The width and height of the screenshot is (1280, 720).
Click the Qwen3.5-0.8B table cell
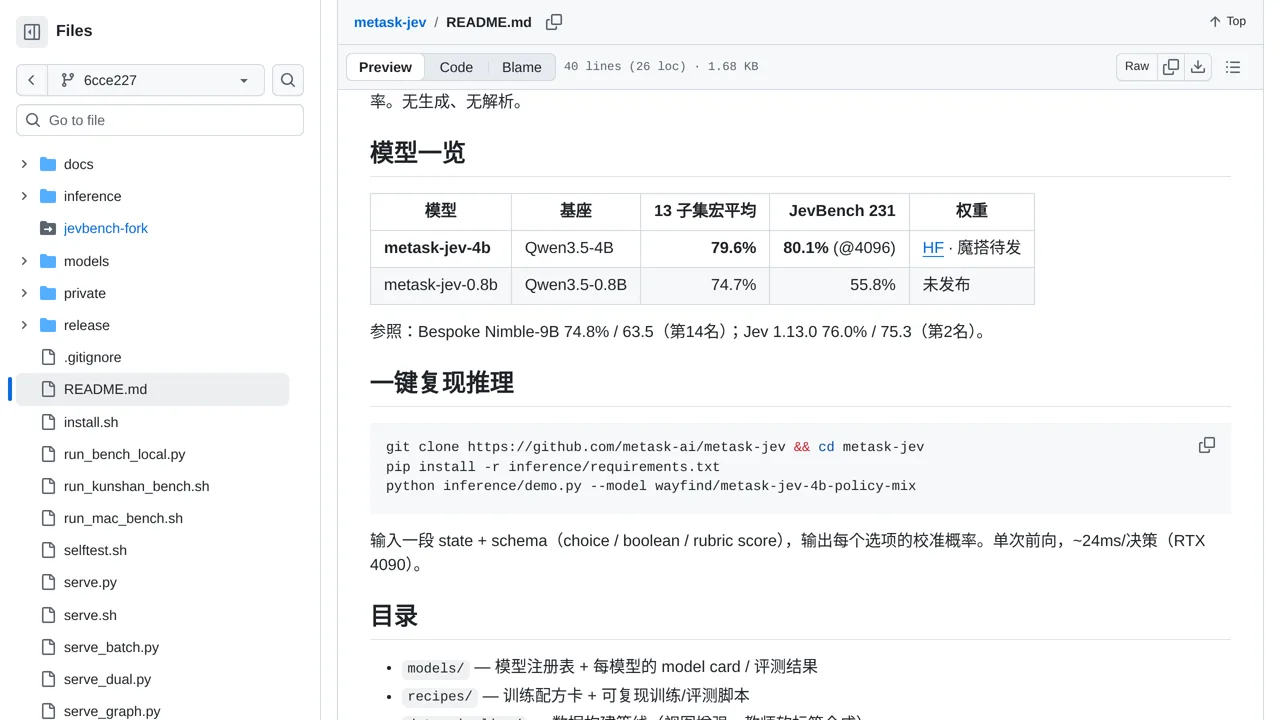(576, 285)
